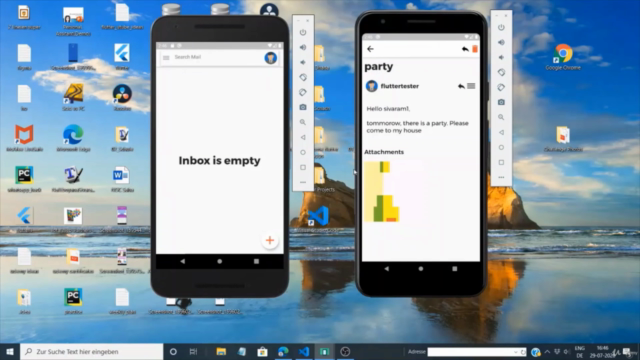
Task: Open the attachment image thumbnail
Action: (x=382, y=191)
